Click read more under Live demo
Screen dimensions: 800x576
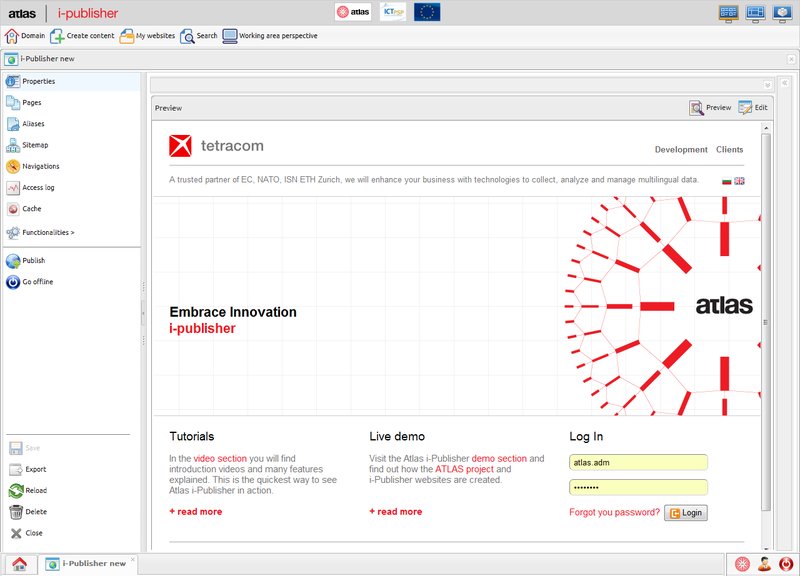tap(396, 512)
